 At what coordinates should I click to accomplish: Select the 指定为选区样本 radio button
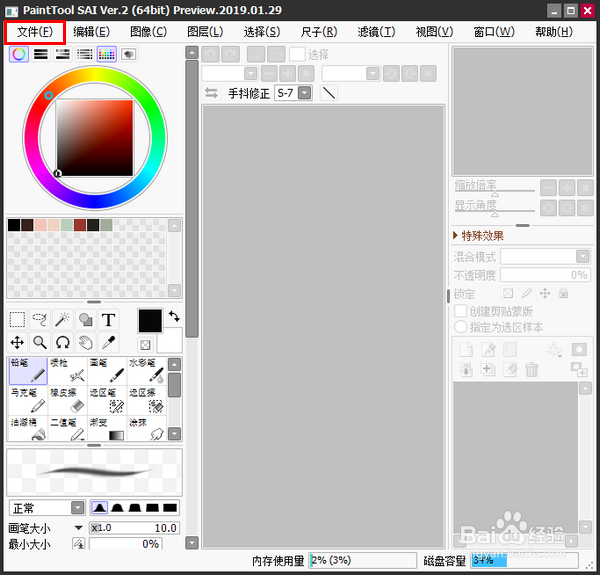click(x=460, y=327)
